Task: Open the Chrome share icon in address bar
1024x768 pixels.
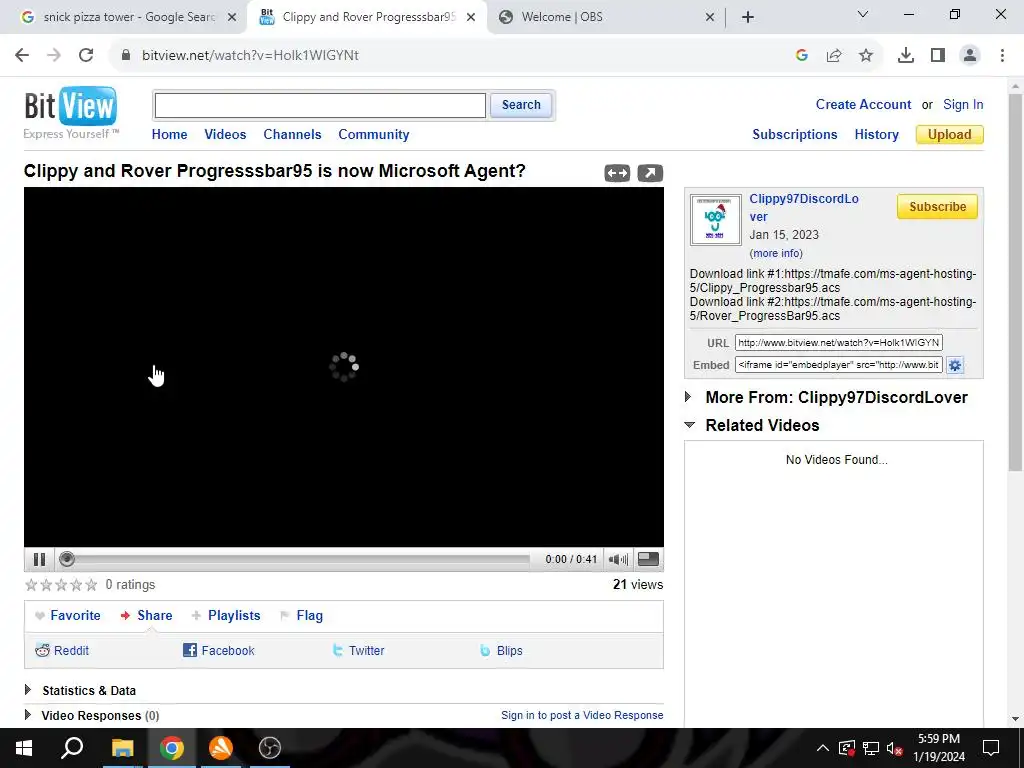Action: click(x=834, y=56)
